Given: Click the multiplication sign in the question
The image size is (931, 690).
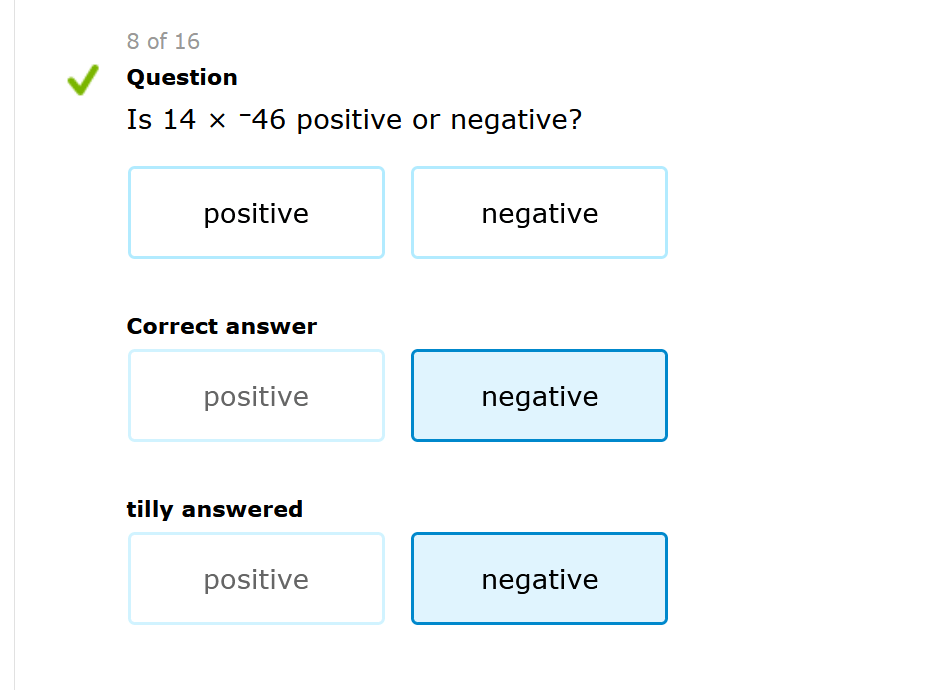Looking at the screenshot, I should coord(217,122).
